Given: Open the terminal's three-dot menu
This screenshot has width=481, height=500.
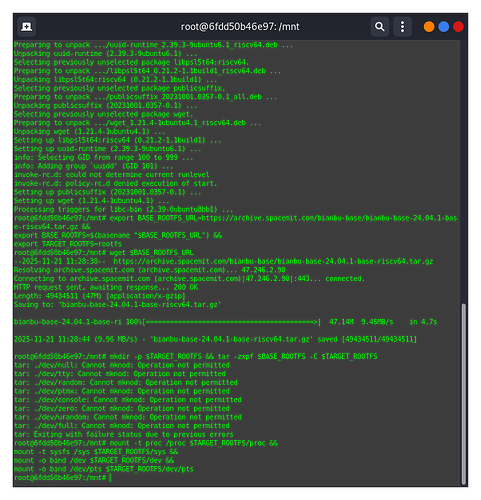Looking at the screenshot, I should pyautogui.click(x=402, y=27).
